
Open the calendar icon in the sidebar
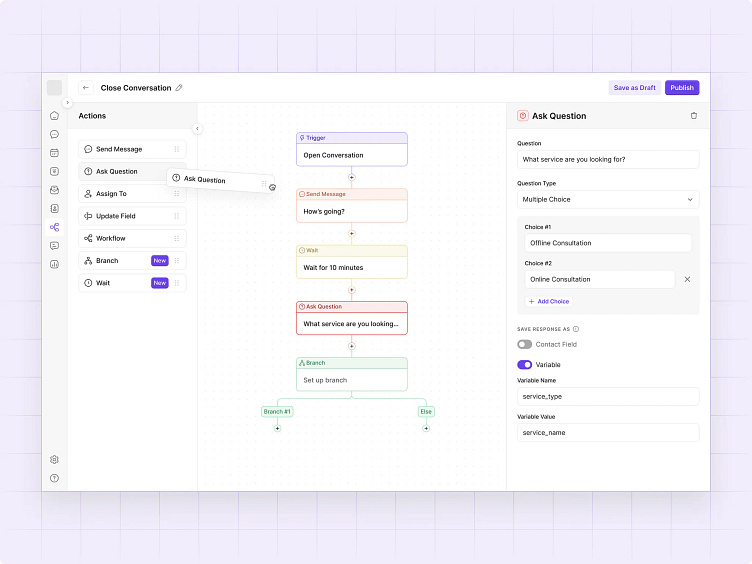[54, 153]
